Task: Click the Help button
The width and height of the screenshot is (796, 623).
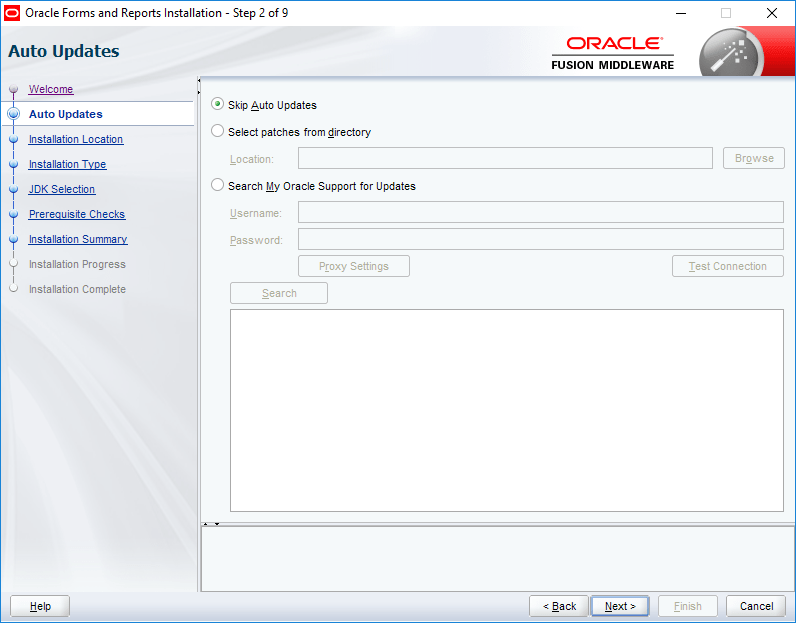Action: coord(40,606)
